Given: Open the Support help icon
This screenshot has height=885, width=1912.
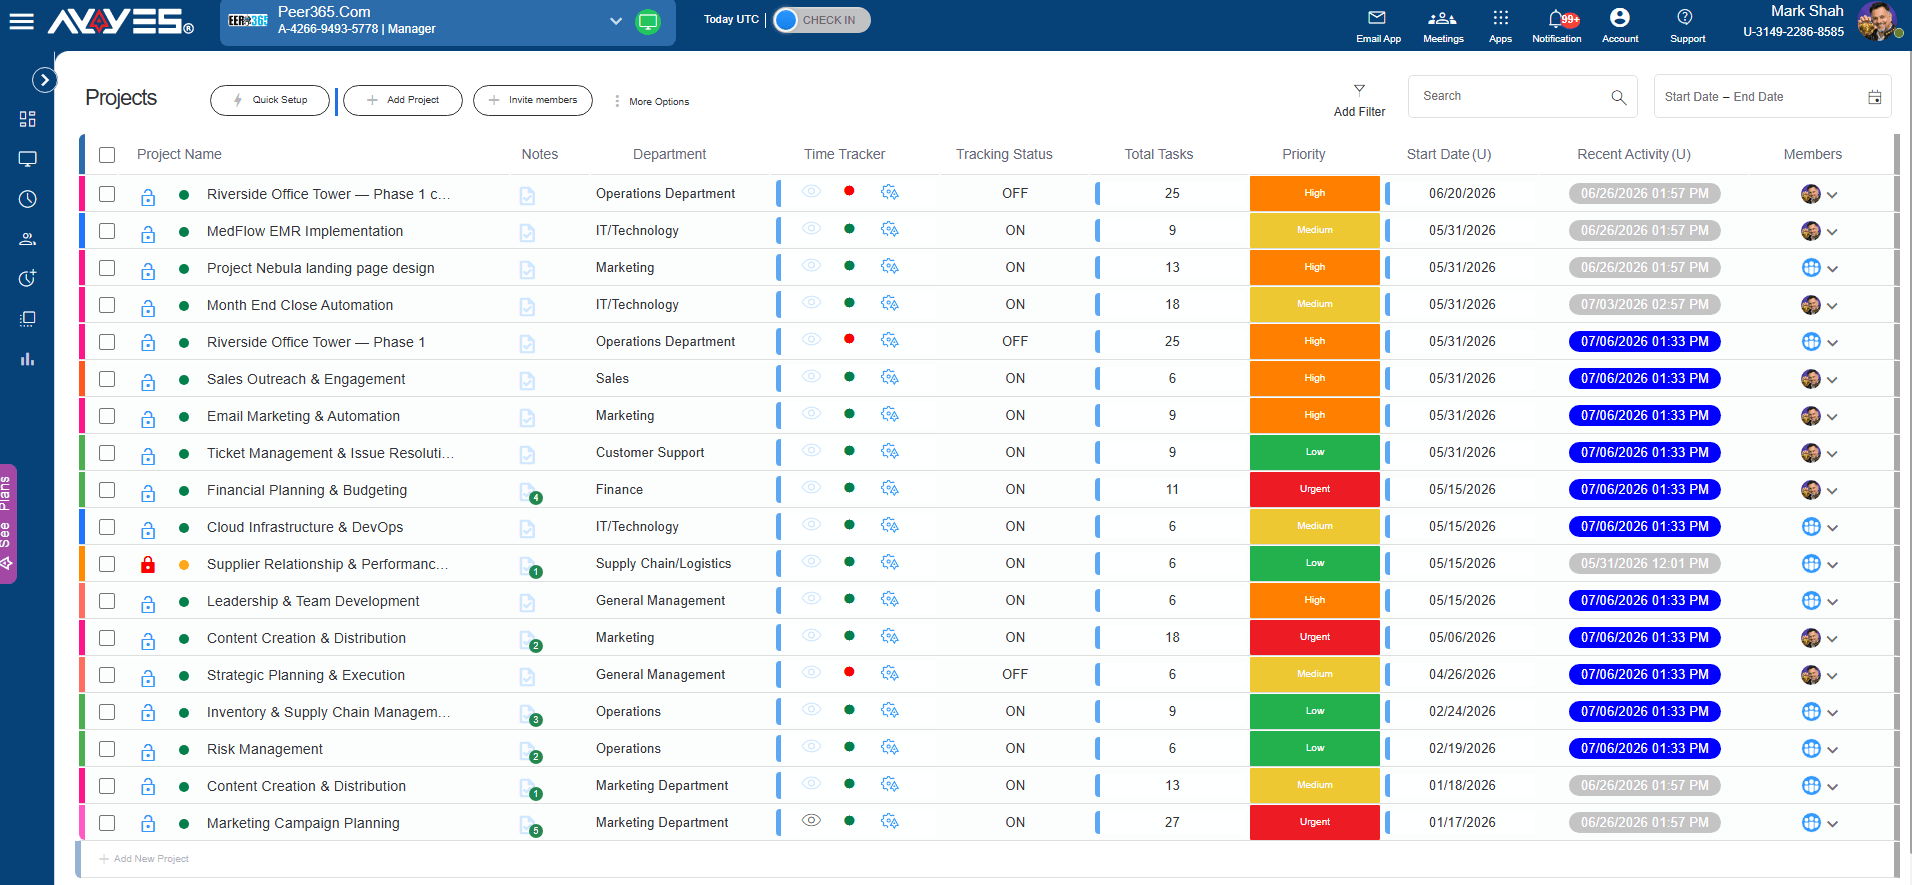Looking at the screenshot, I should [1684, 17].
